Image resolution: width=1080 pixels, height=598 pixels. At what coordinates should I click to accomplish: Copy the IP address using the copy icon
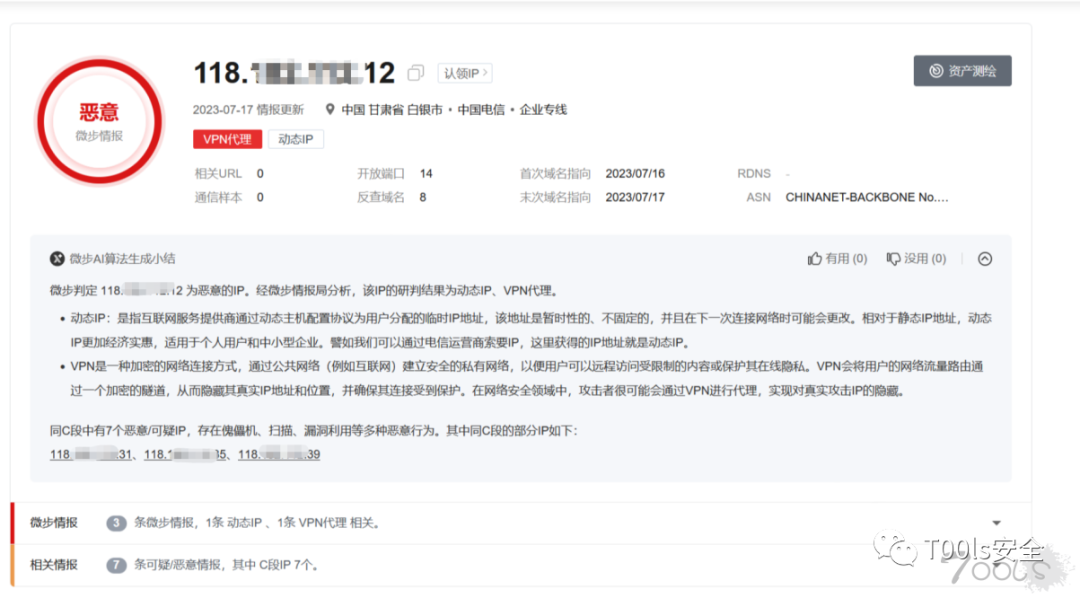point(416,73)
